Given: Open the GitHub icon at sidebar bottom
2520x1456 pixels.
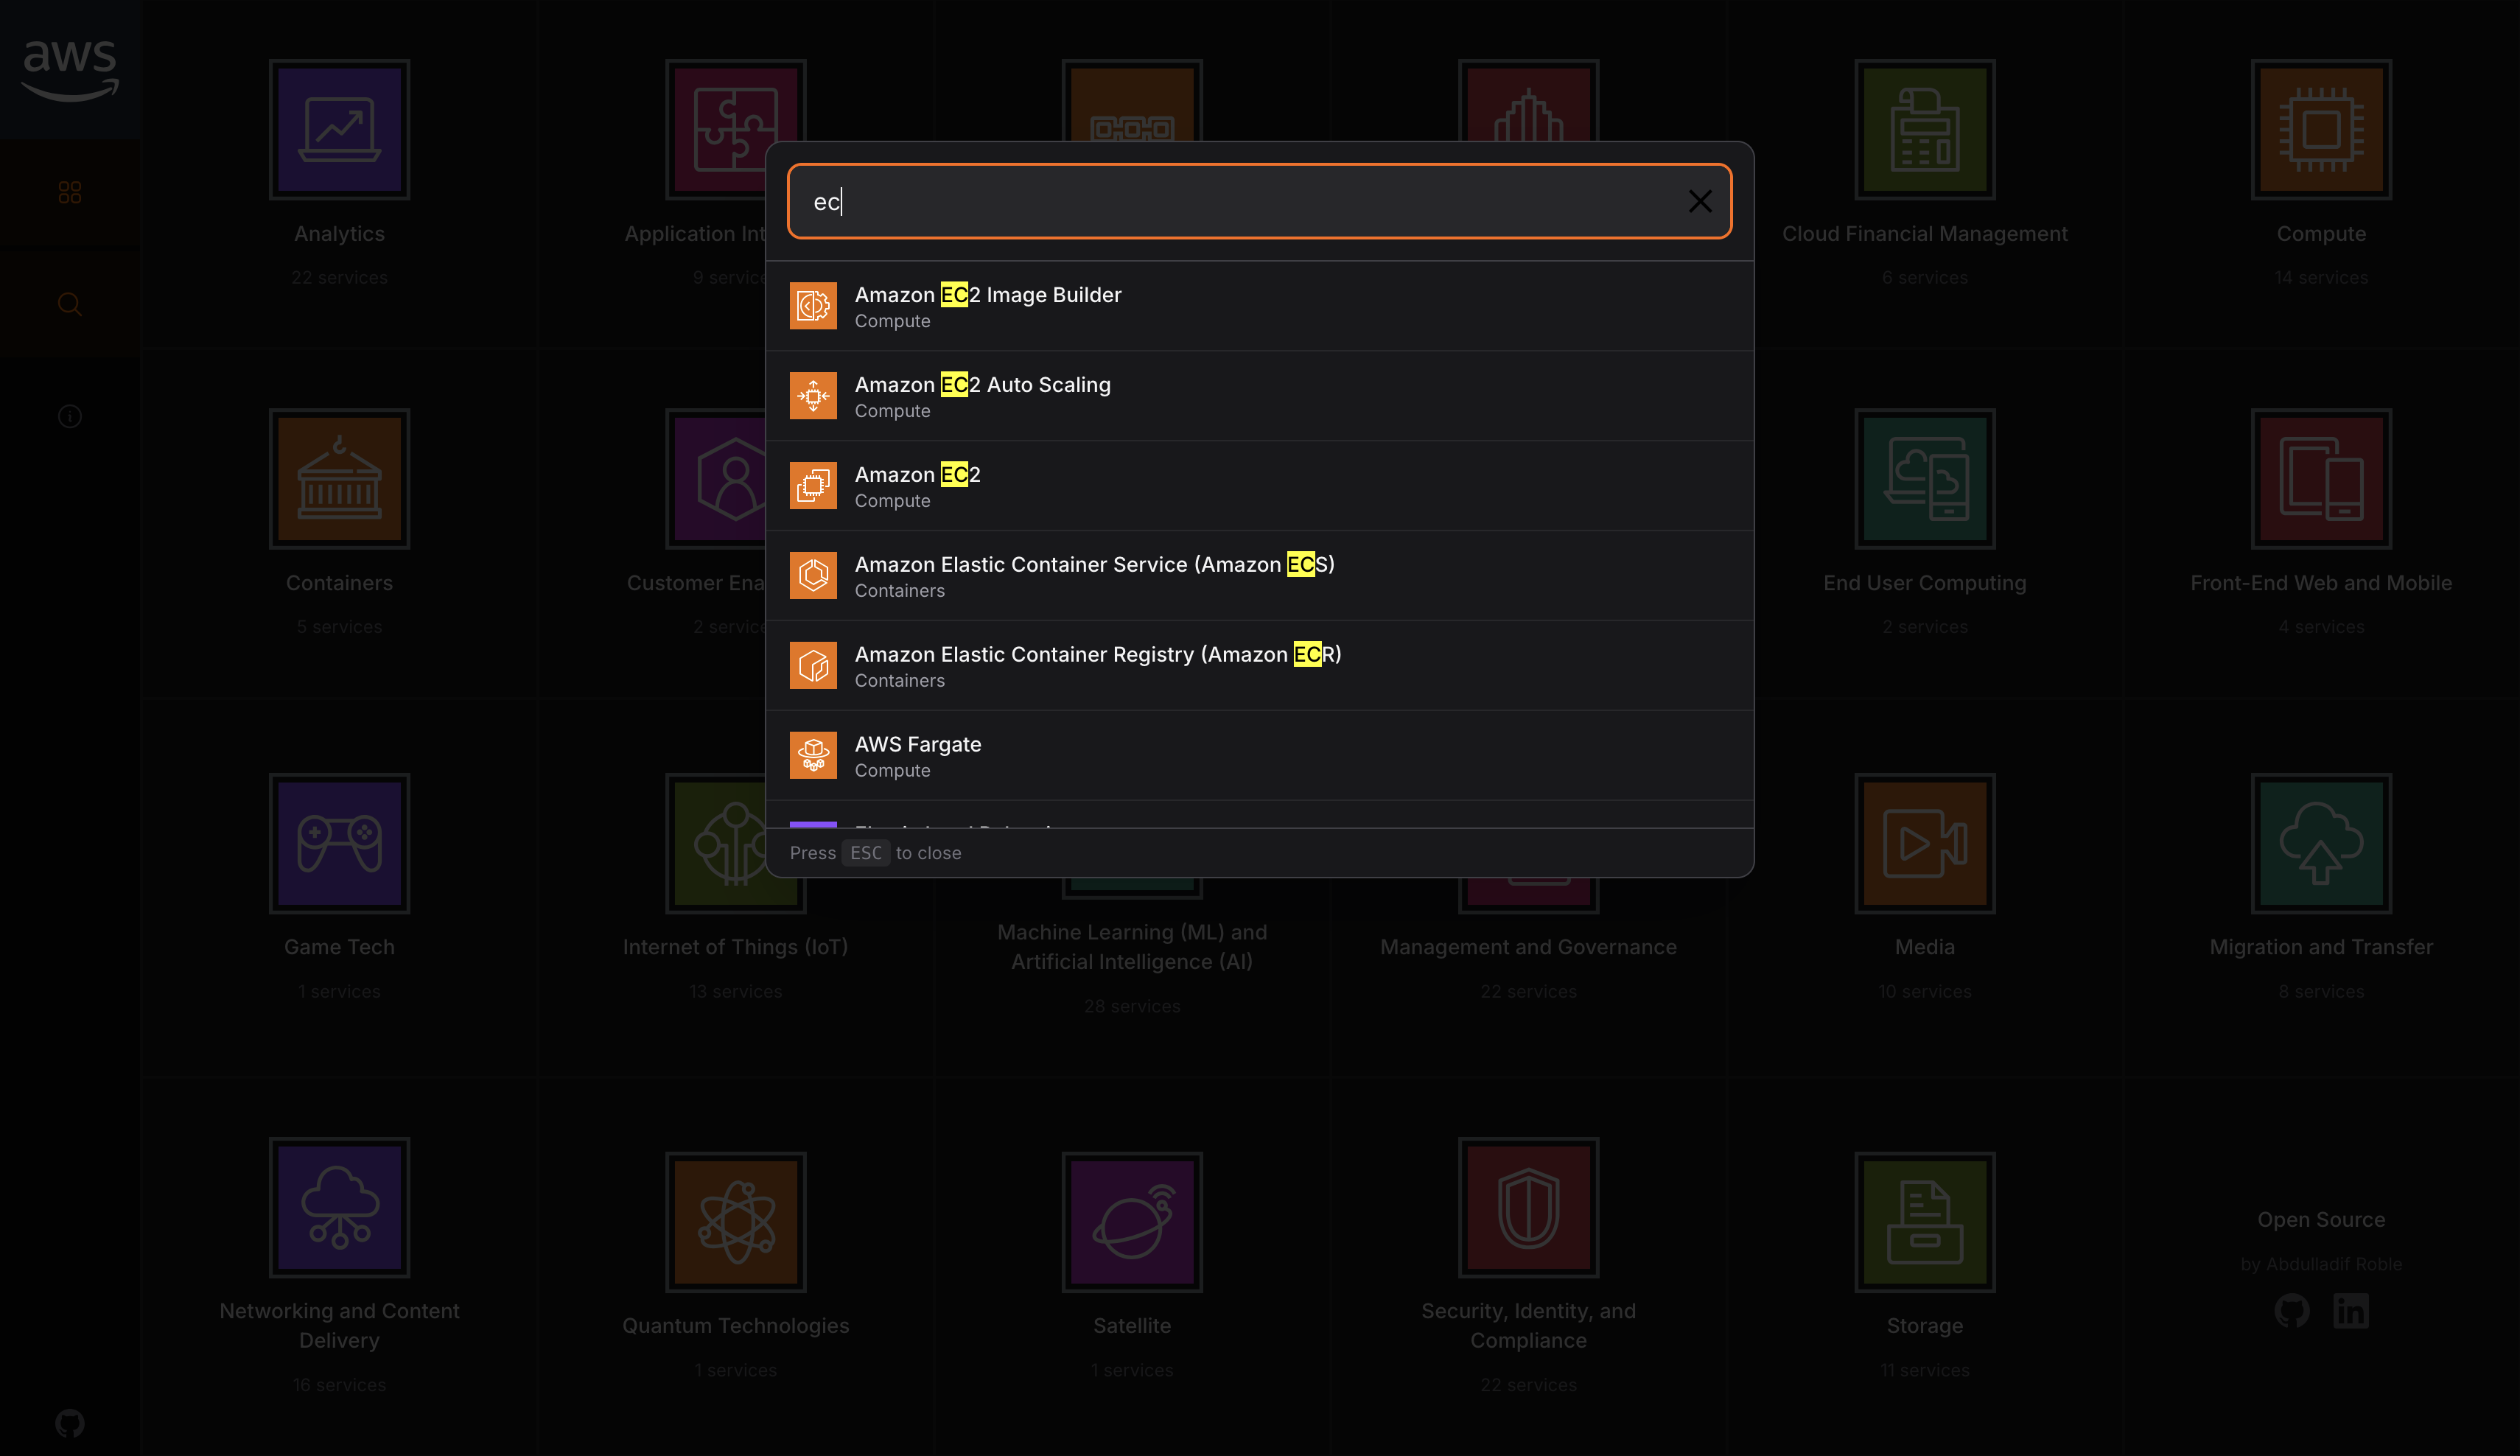Looking at the screenshot, I should coord(70,1422).
